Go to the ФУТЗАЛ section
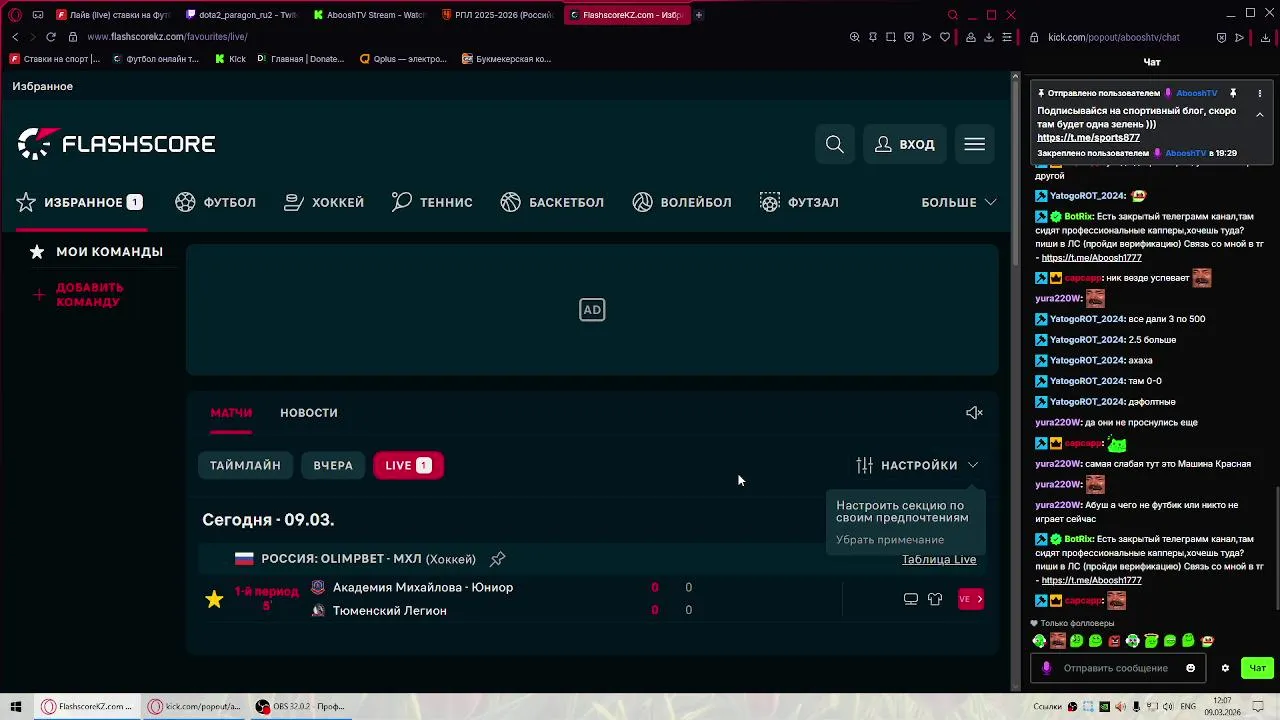The width and height of the screenshot is (1280, 720). [x=799, y=202]
